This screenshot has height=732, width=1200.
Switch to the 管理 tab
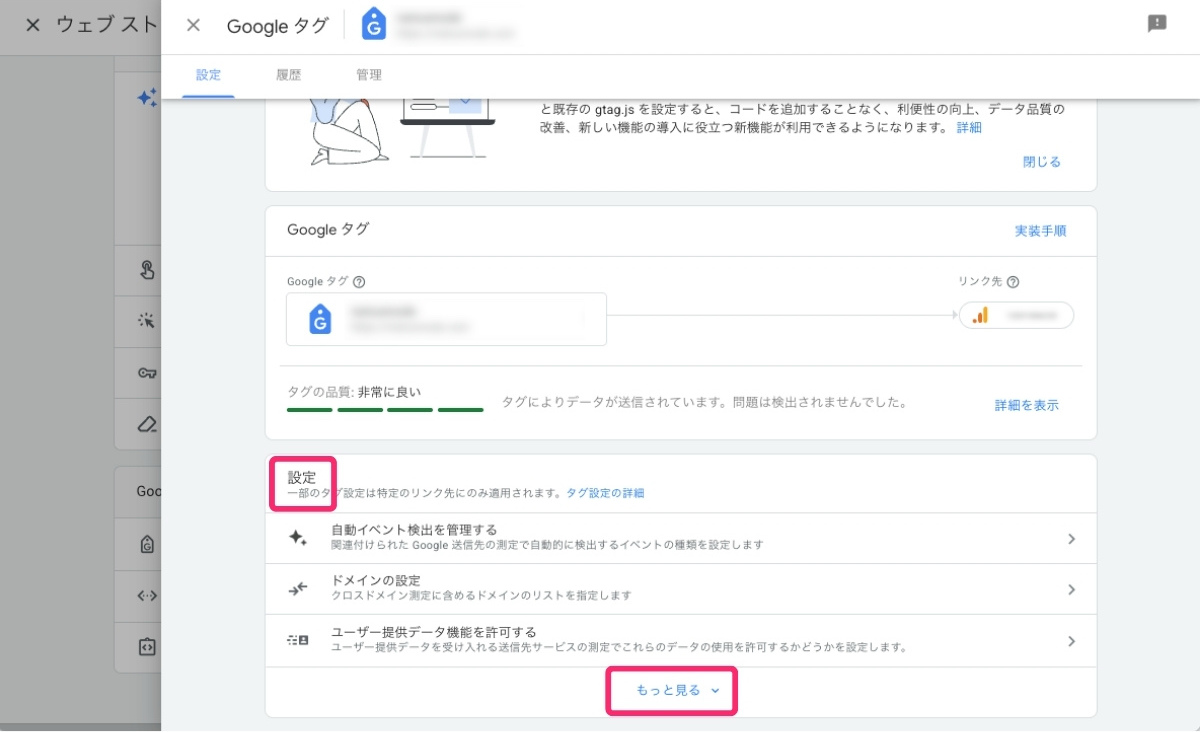click(x=370, y=75)
